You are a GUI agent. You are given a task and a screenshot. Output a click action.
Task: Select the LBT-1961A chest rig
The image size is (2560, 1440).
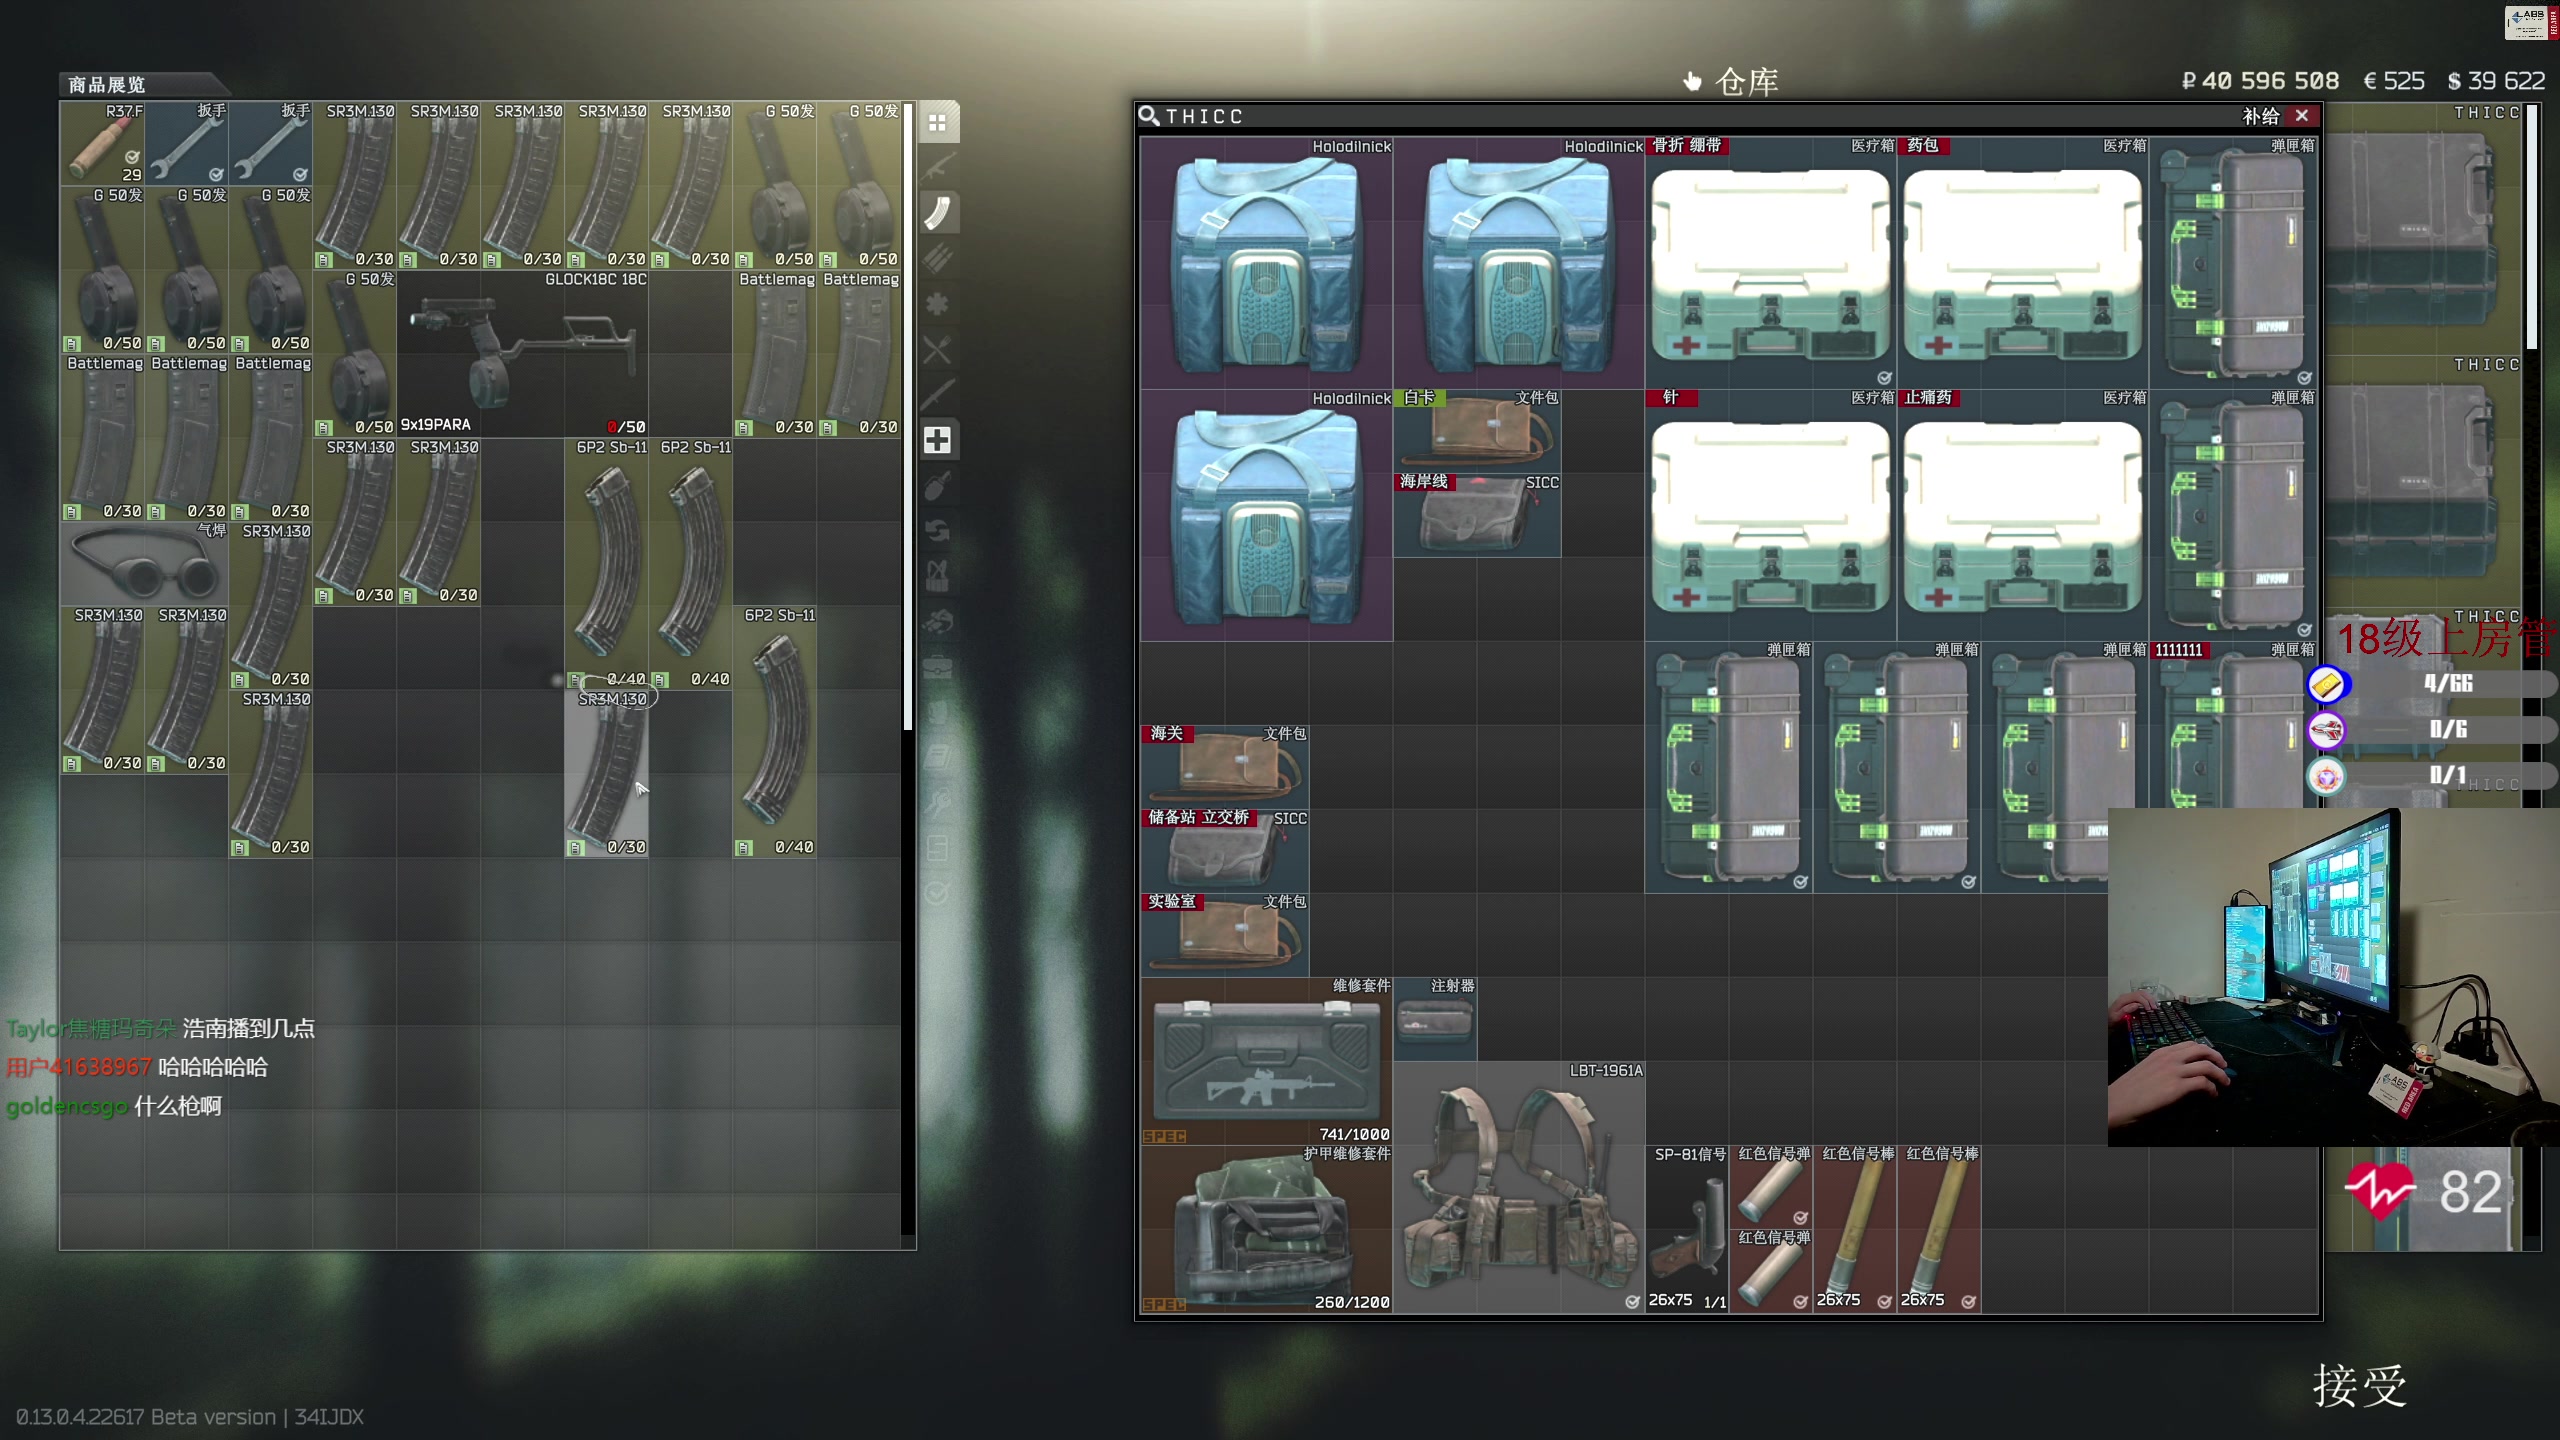[1519, 1187]
